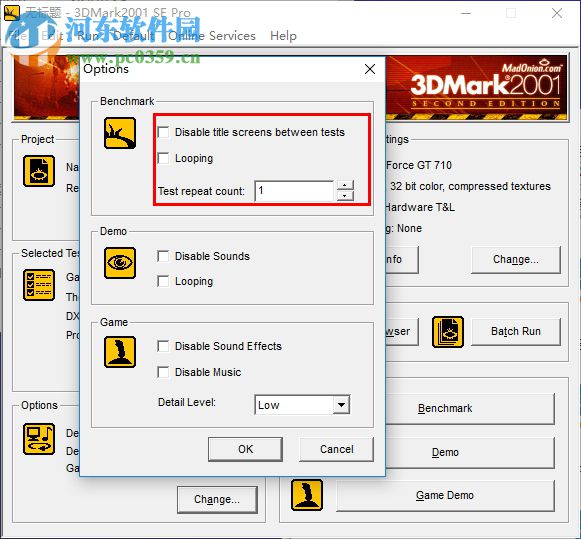Click the 'Detail Level:' label
Screen dimensions: 581x539
pos(187,402)
